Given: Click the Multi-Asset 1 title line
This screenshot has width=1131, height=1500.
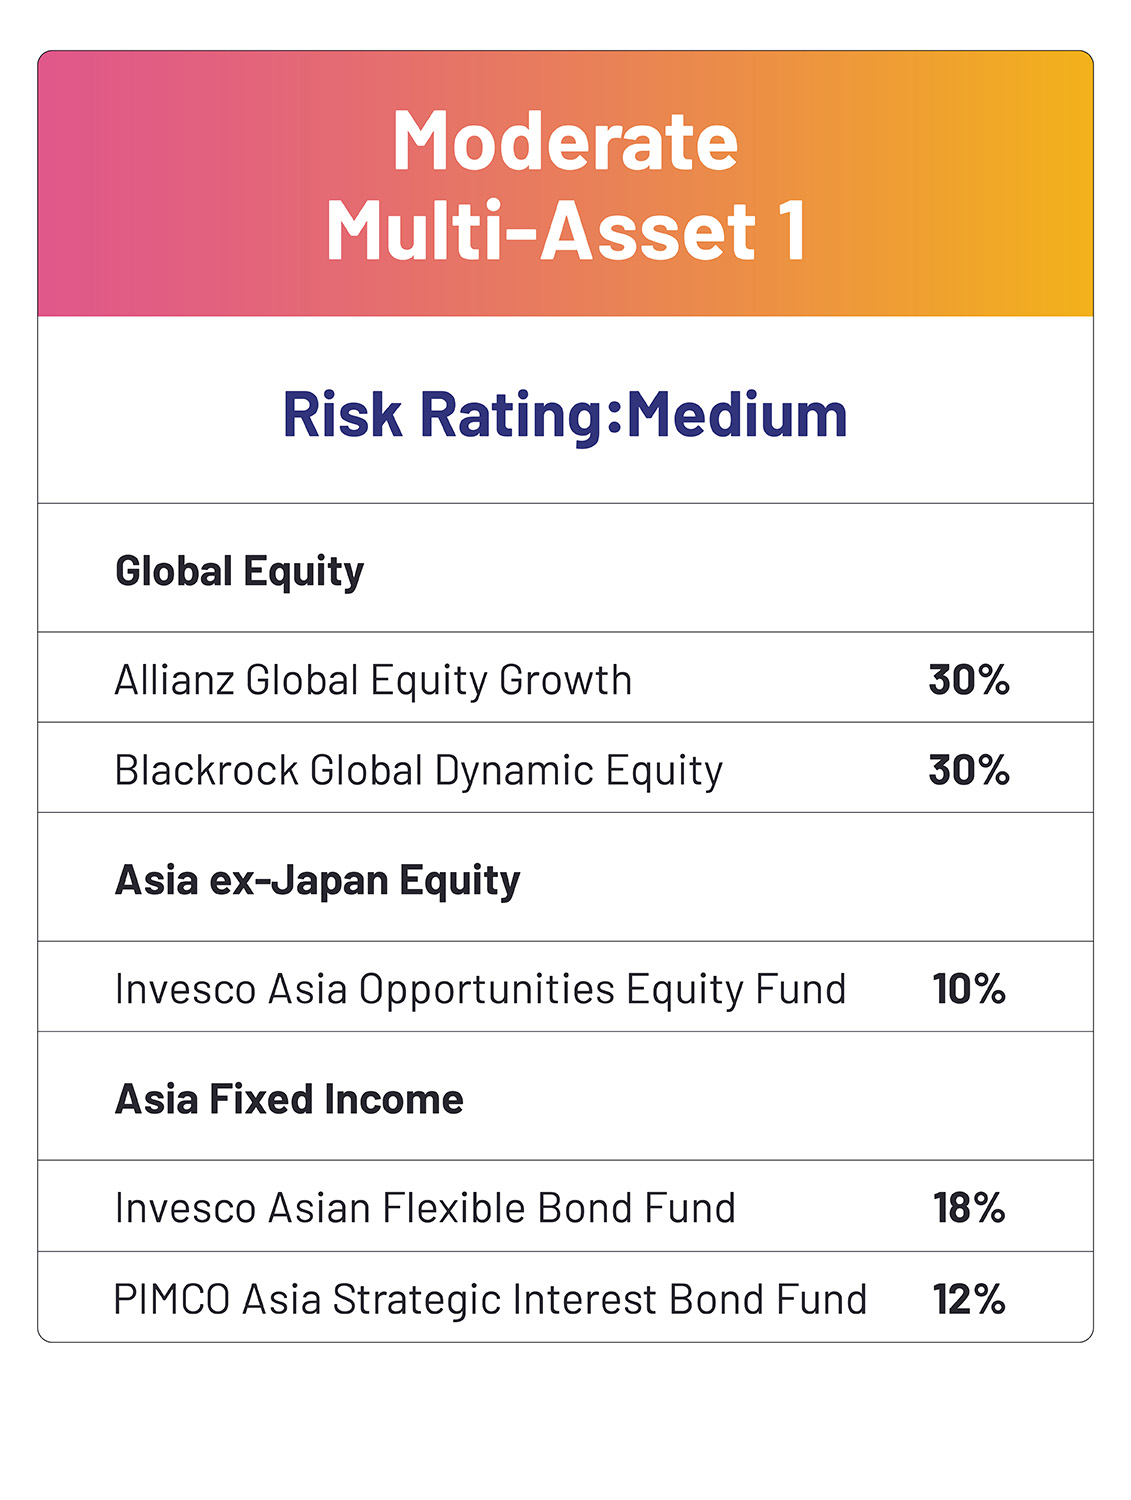Looking at the screenshot, I should coord(566,231).
